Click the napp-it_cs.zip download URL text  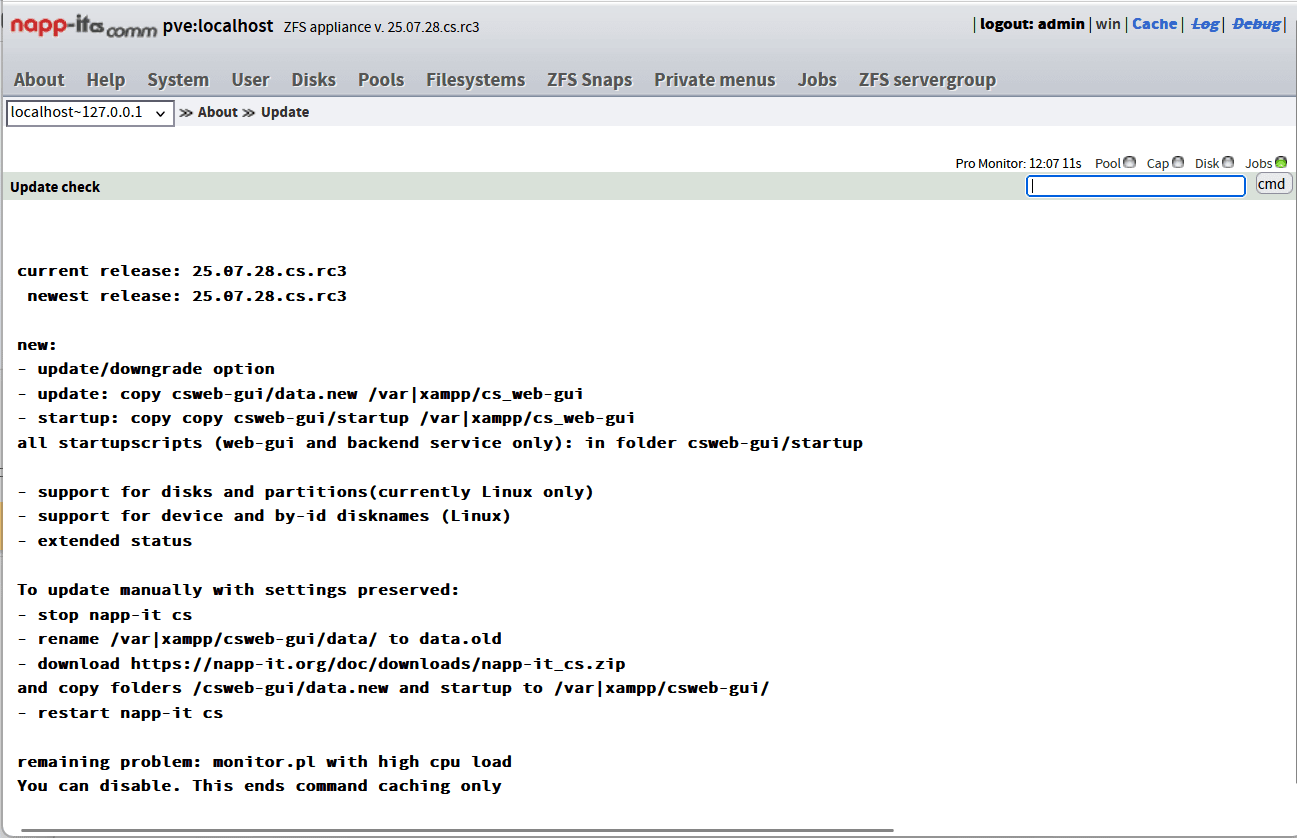378,663
